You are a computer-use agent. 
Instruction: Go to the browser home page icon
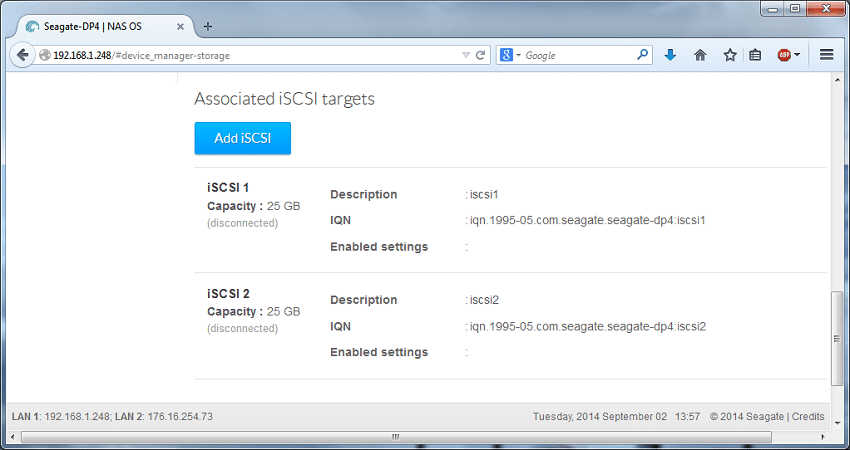(700, 55)
